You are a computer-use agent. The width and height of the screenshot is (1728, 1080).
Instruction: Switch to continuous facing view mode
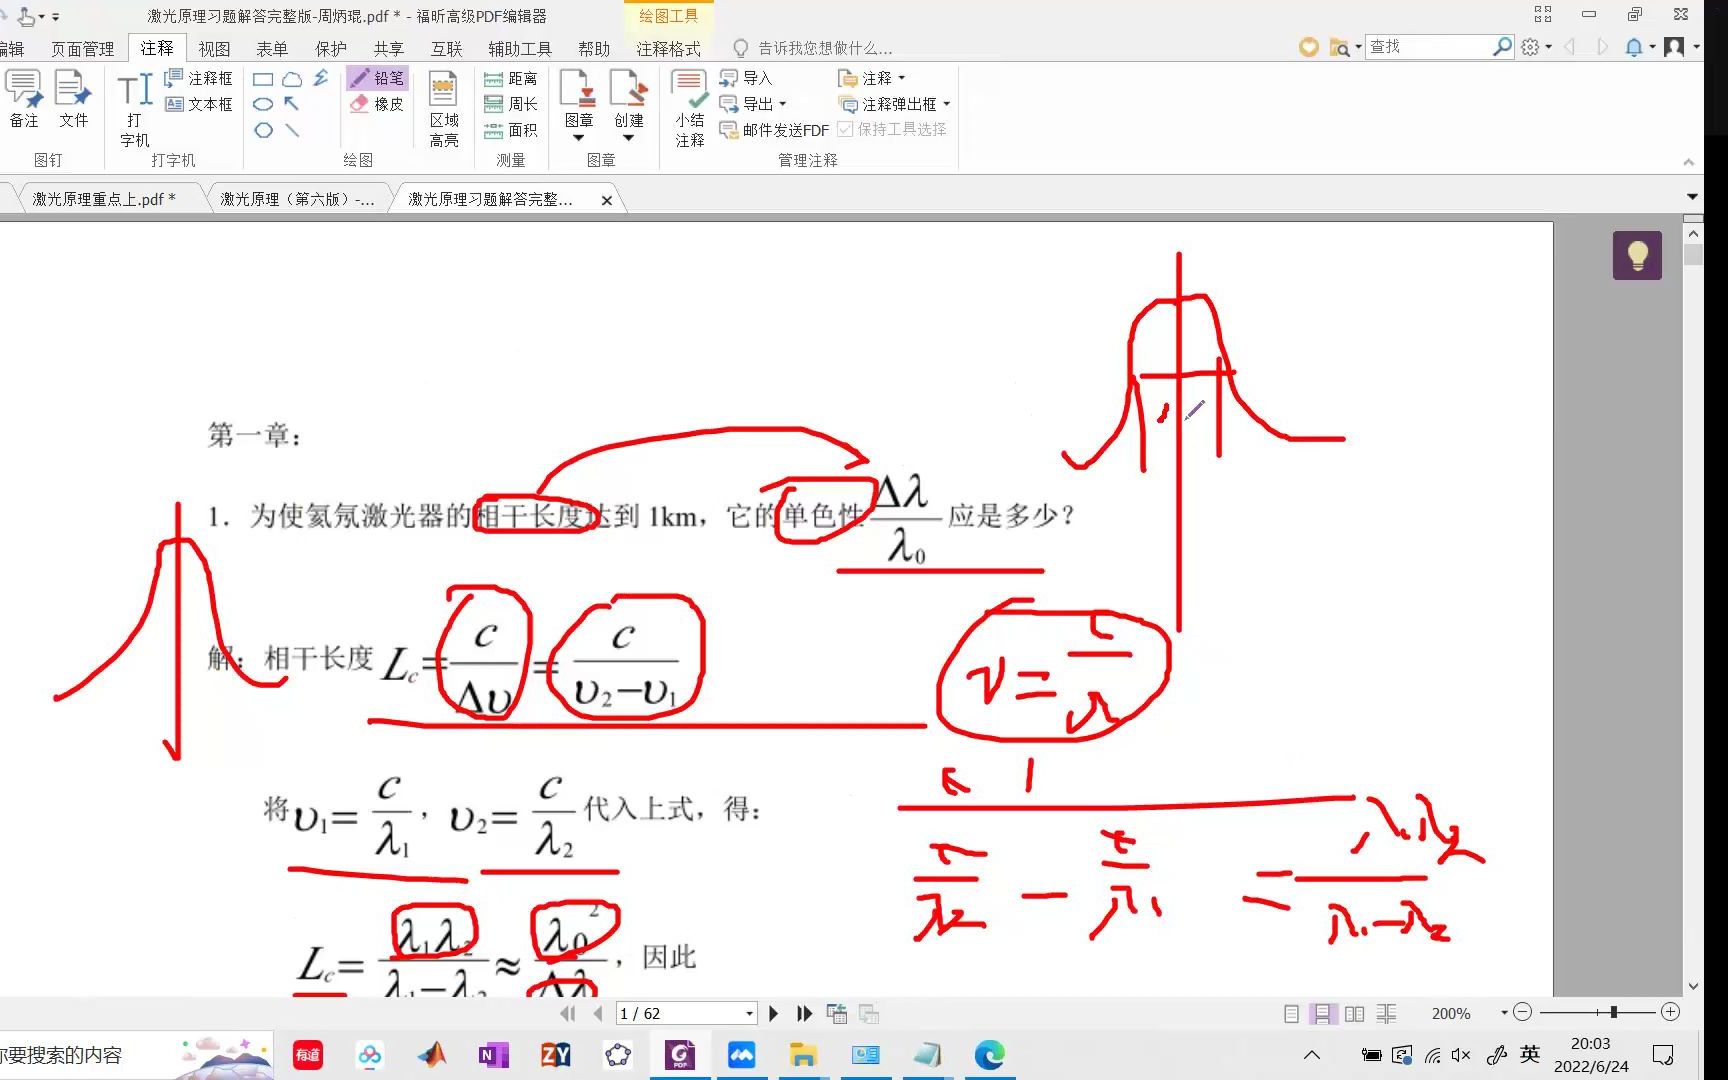(x=1386, y=1013)
